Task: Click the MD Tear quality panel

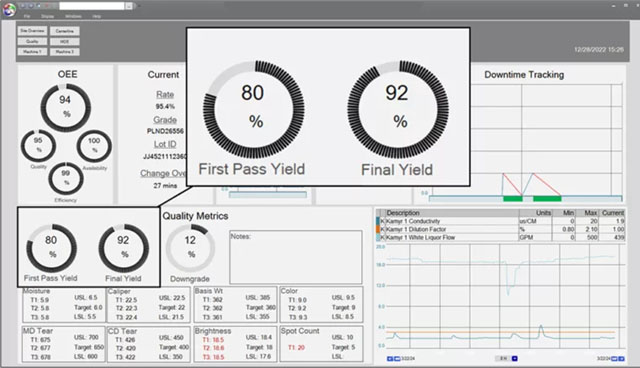Action: coord(64,344)
